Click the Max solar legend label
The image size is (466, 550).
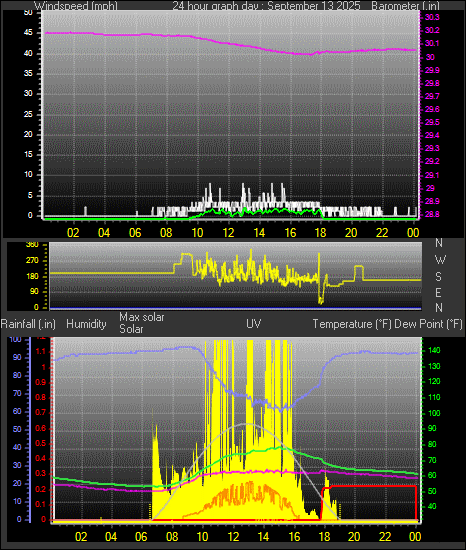coord(142,317)
